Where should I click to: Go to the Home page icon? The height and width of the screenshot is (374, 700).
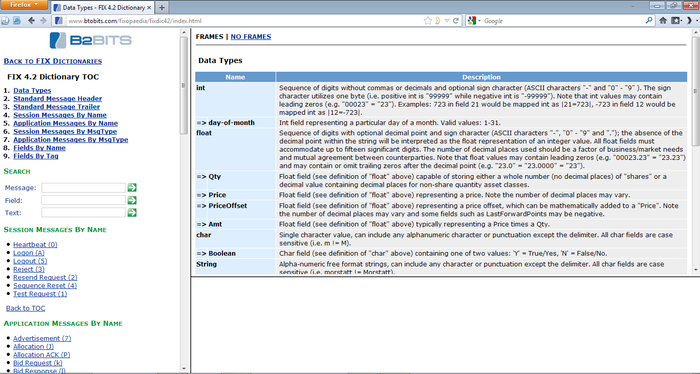(x=663, y=21)
